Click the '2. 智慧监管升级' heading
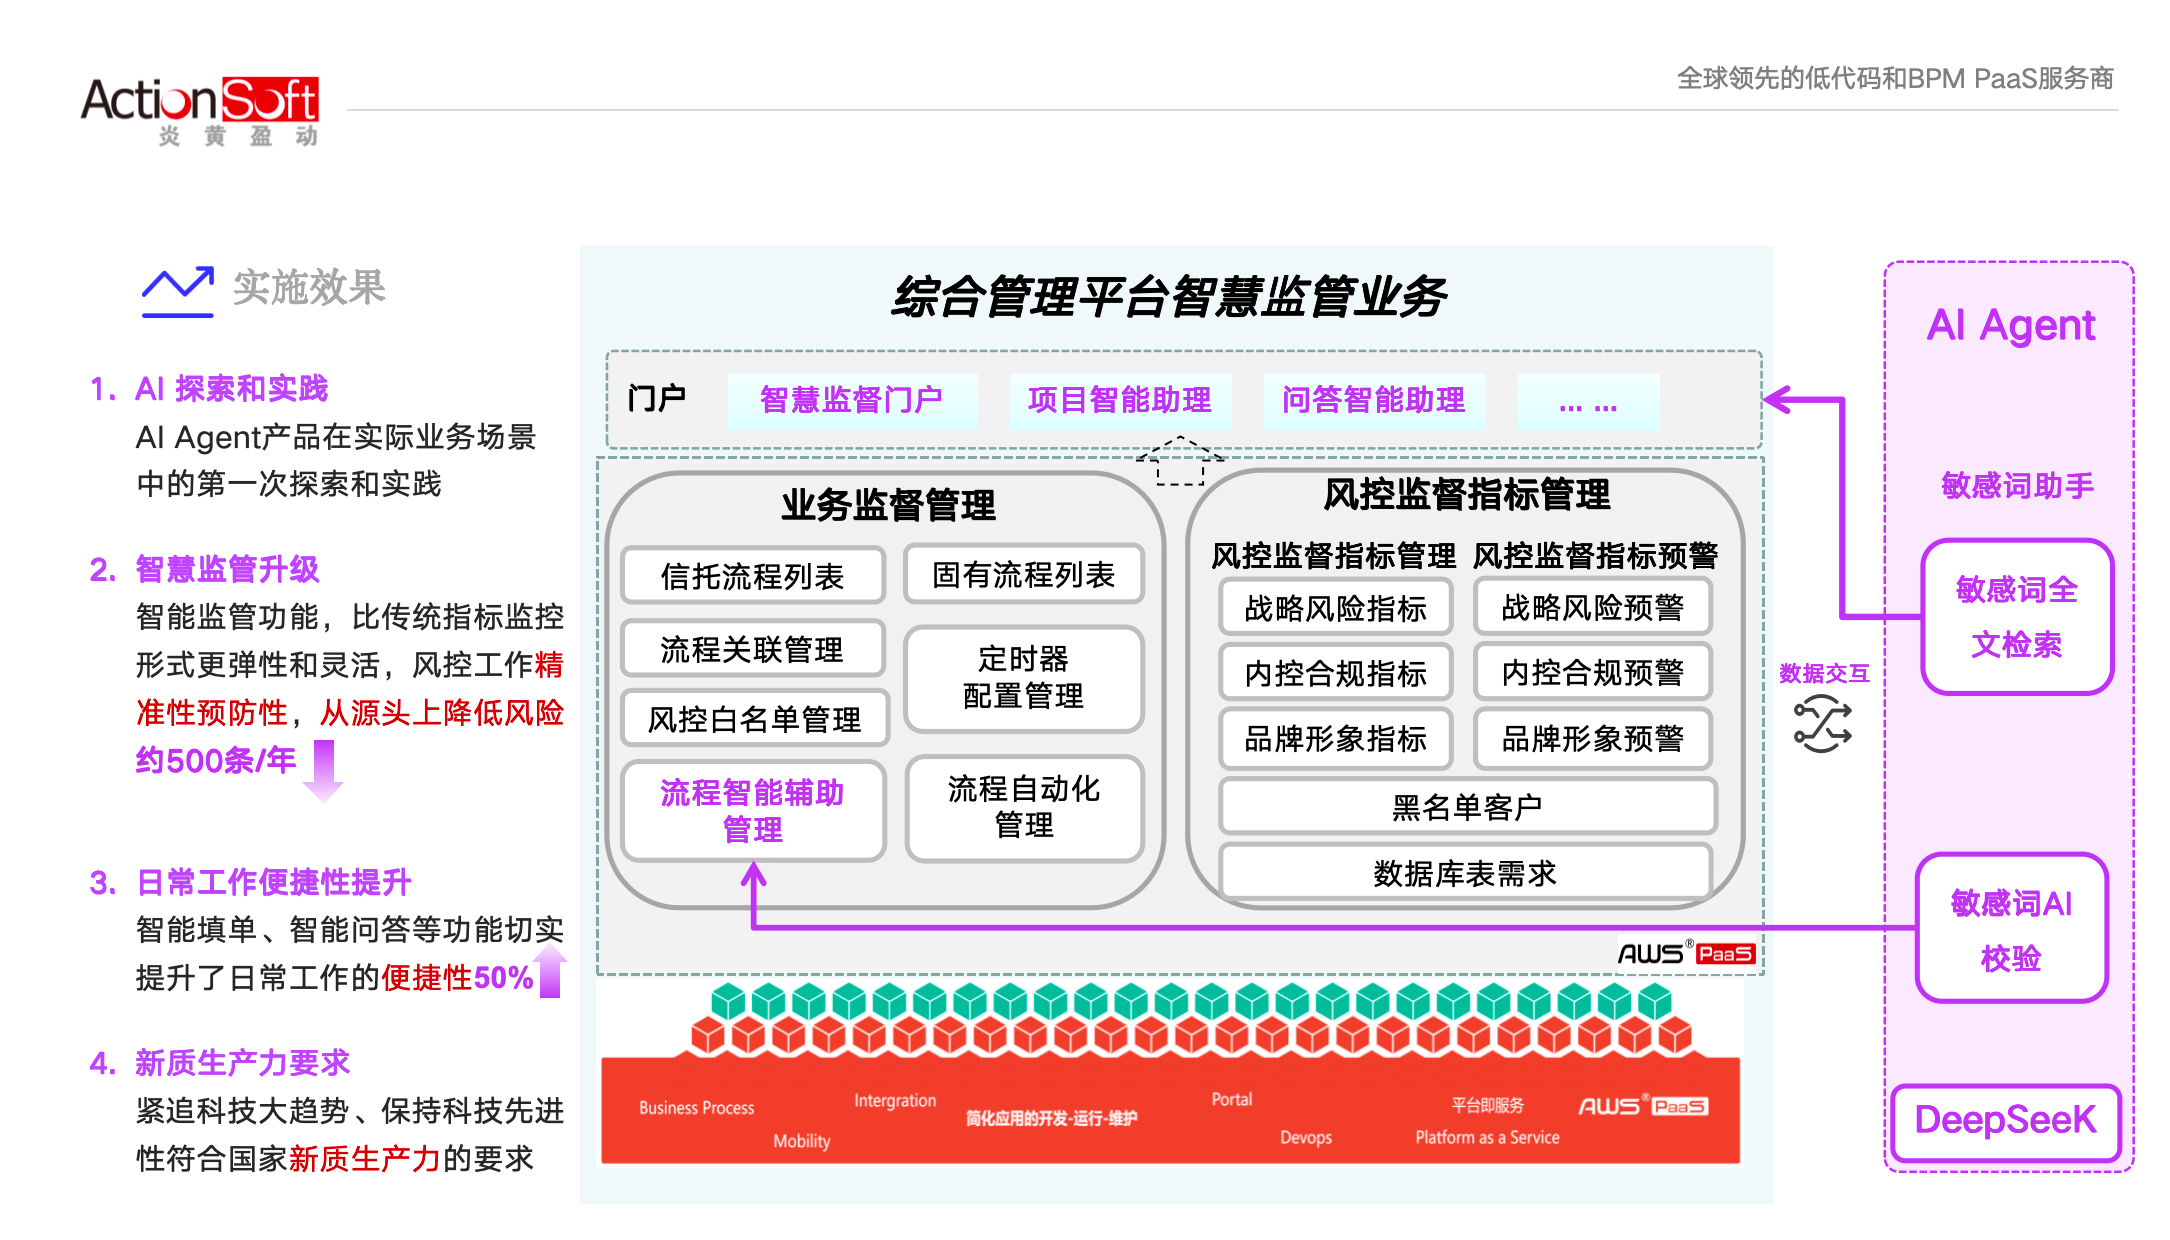Image resolution: width=2170 pixels, height=1240 pixels. click(x=204, y=569)
